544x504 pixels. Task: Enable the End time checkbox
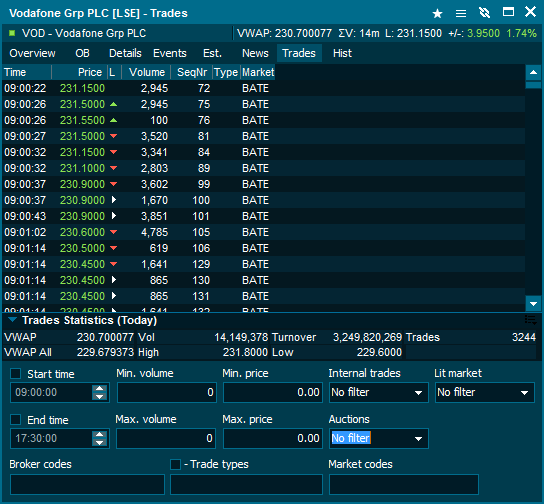pyautogui.click(x=16, y=419)
